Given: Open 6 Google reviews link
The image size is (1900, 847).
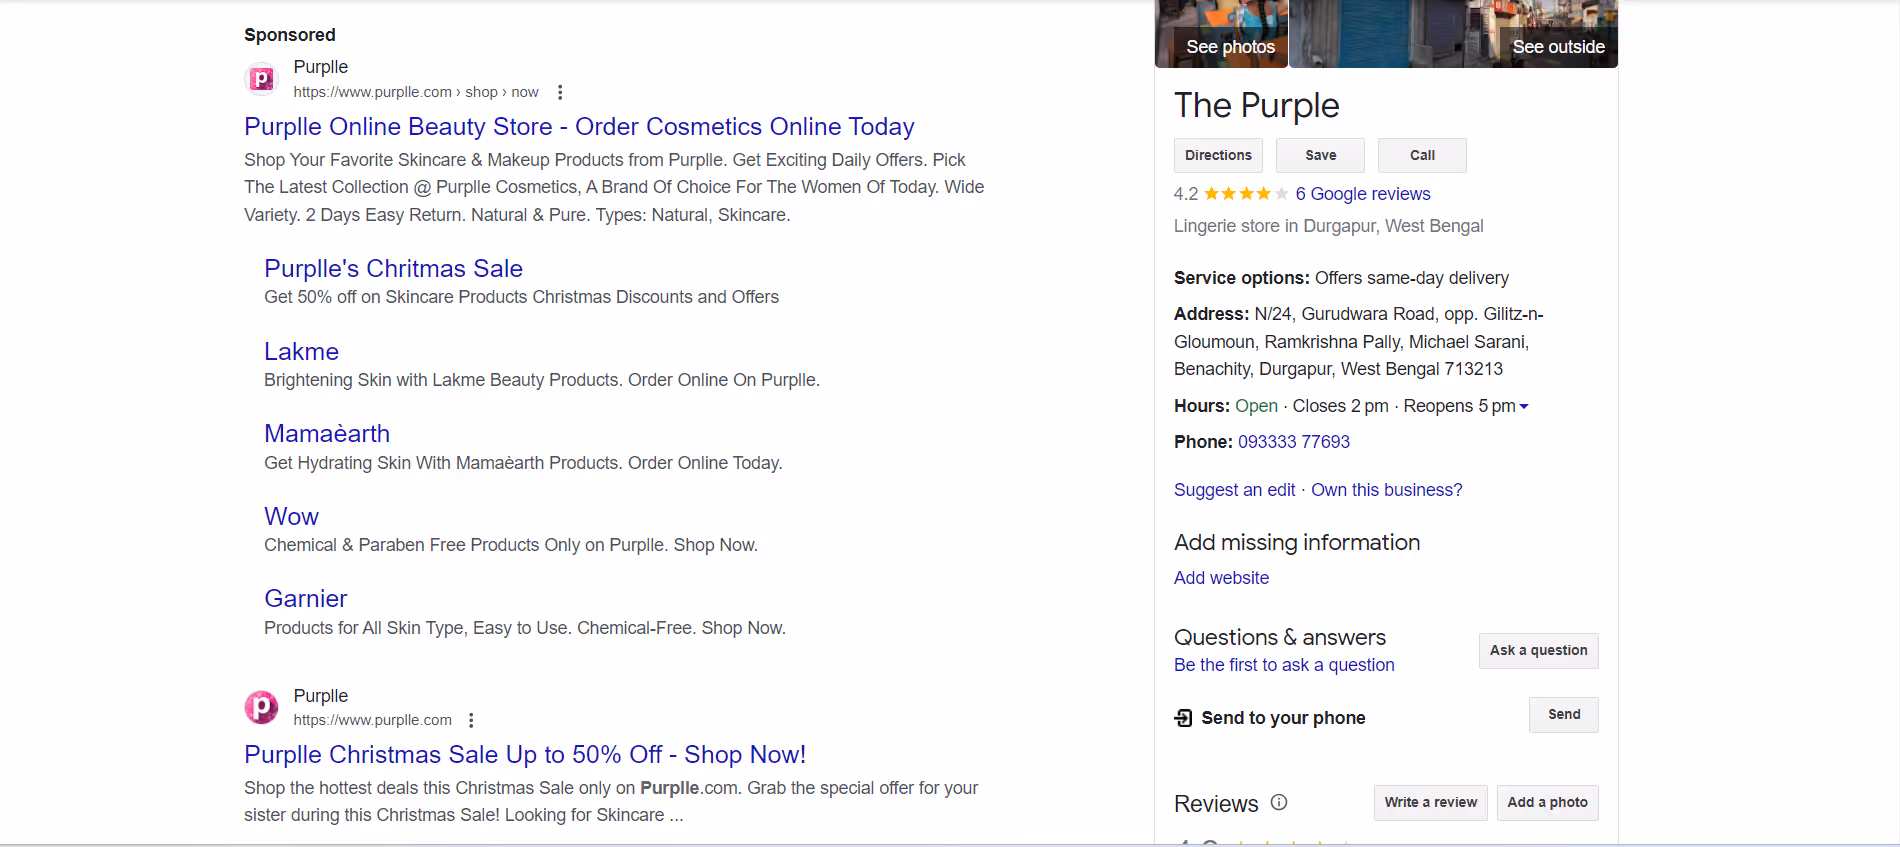Looking at the screenshot, I should click(x=1362, y=194).
